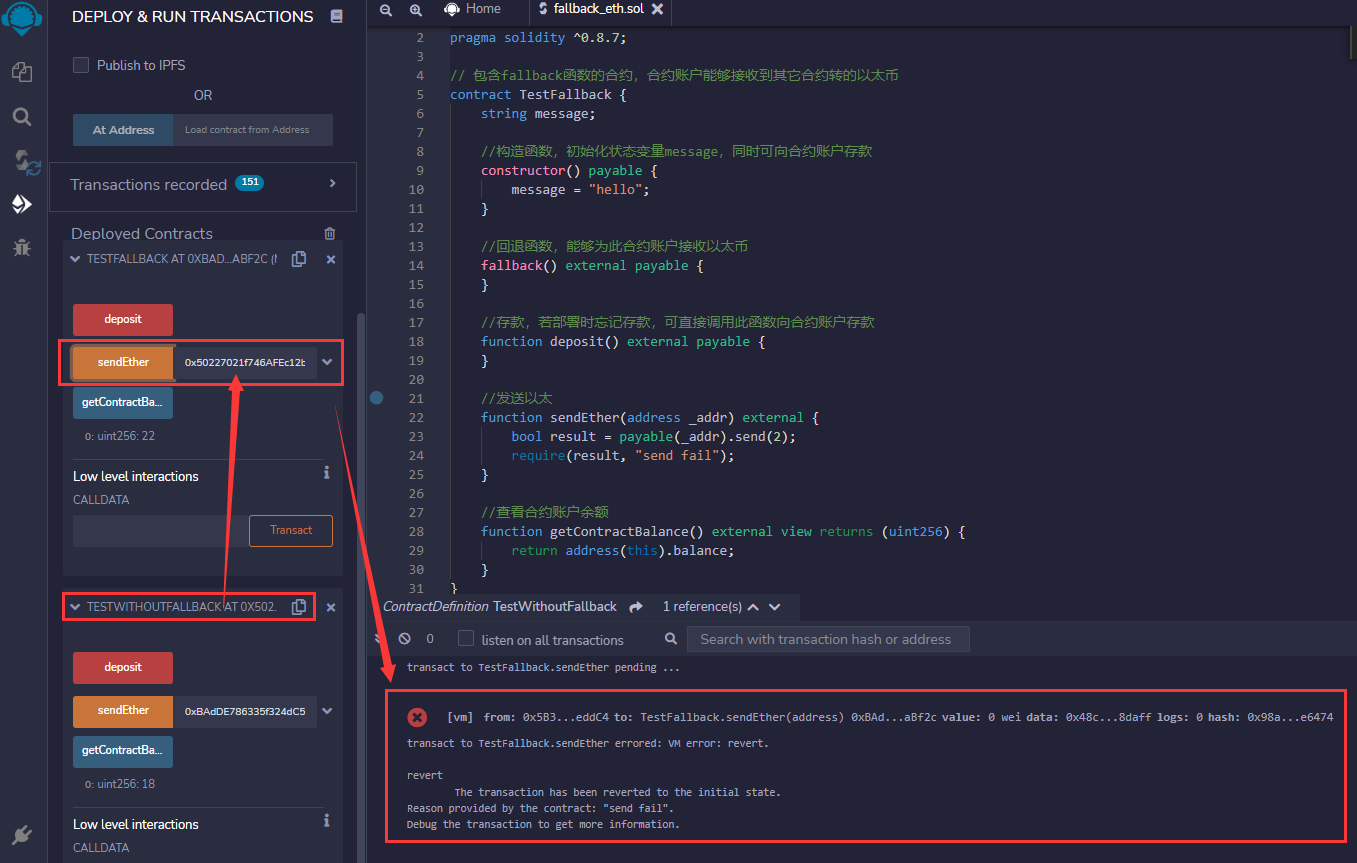The image size is (1357, 863).
Task: Click the Transact button under CALLDATA
Action: click(290, 531)
